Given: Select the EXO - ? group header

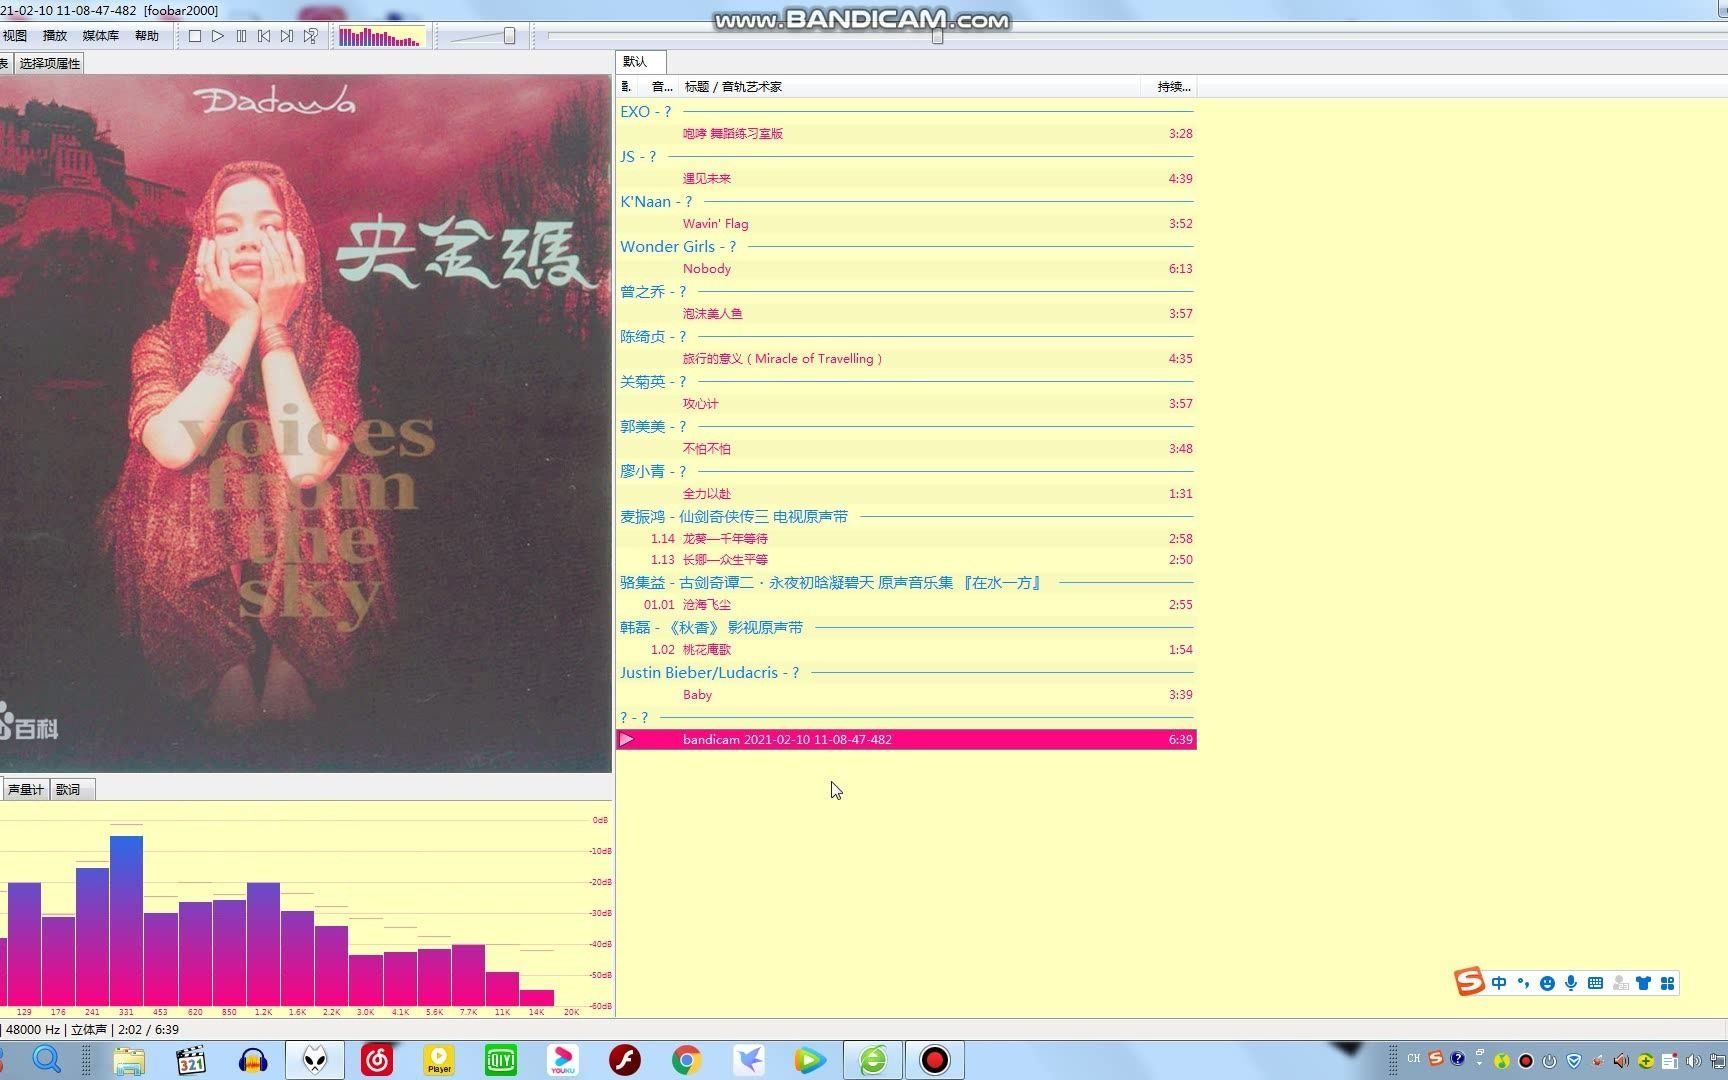Looking at the screenshot, I should [x=906, y=112].
